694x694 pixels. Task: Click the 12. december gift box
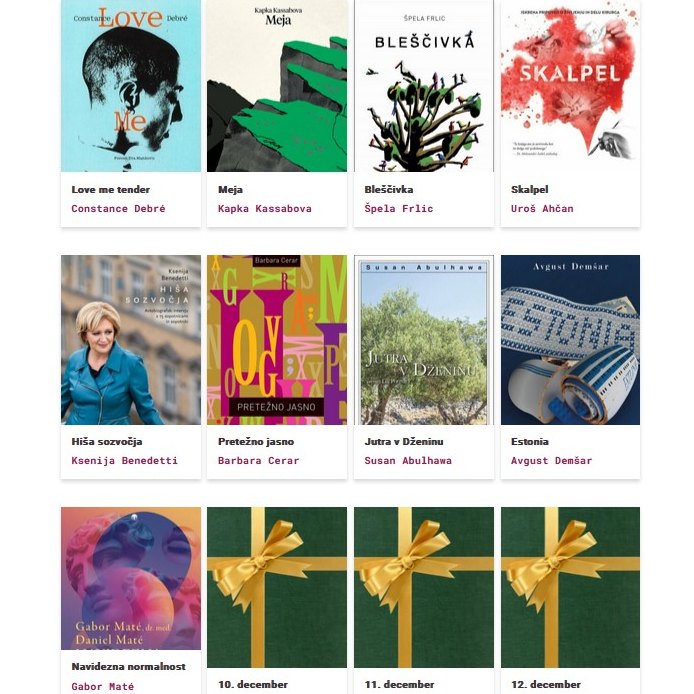point(570,587)
